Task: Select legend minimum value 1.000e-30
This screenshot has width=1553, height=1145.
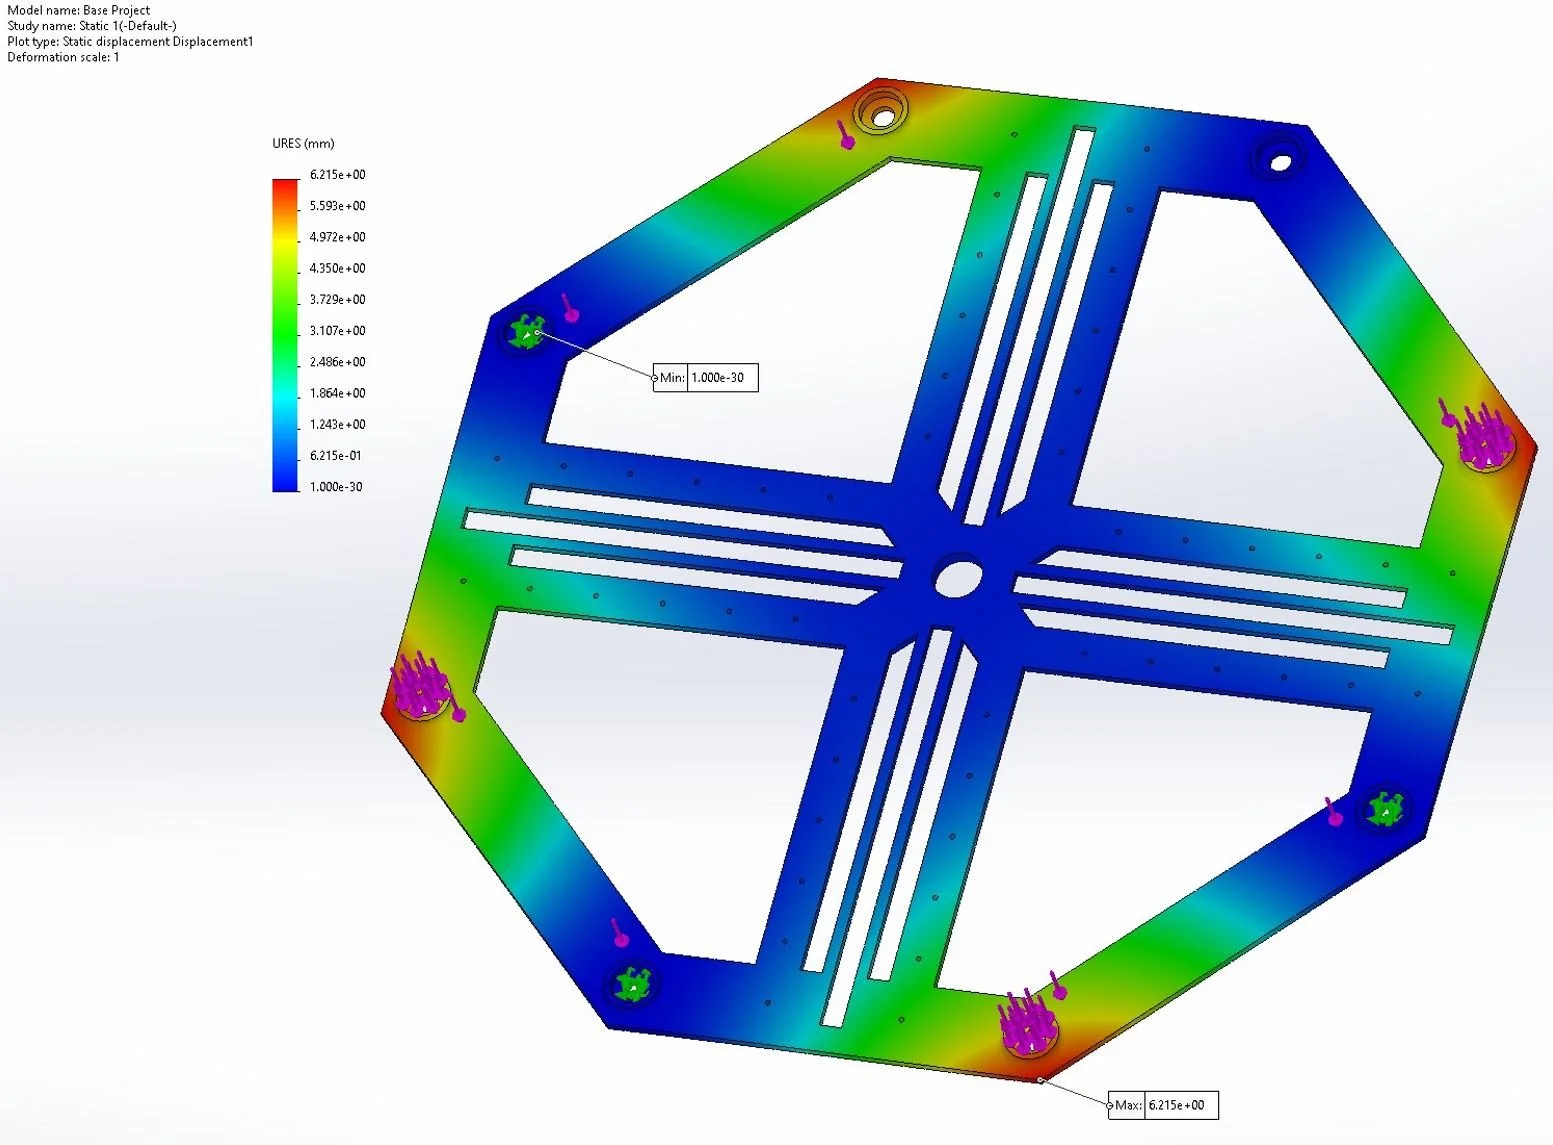Action: tap(336, 487)
